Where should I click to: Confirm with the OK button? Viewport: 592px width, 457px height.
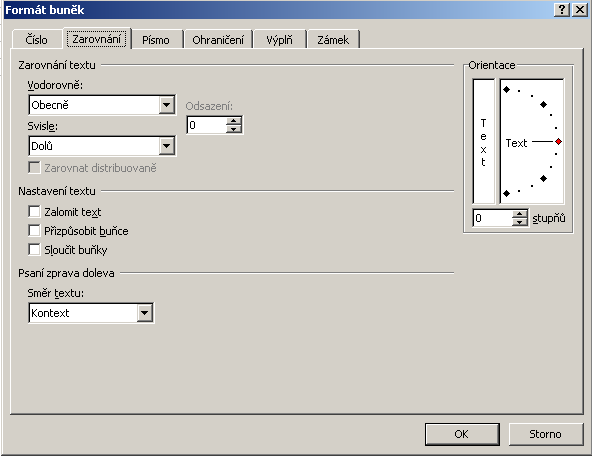(462, 434)
